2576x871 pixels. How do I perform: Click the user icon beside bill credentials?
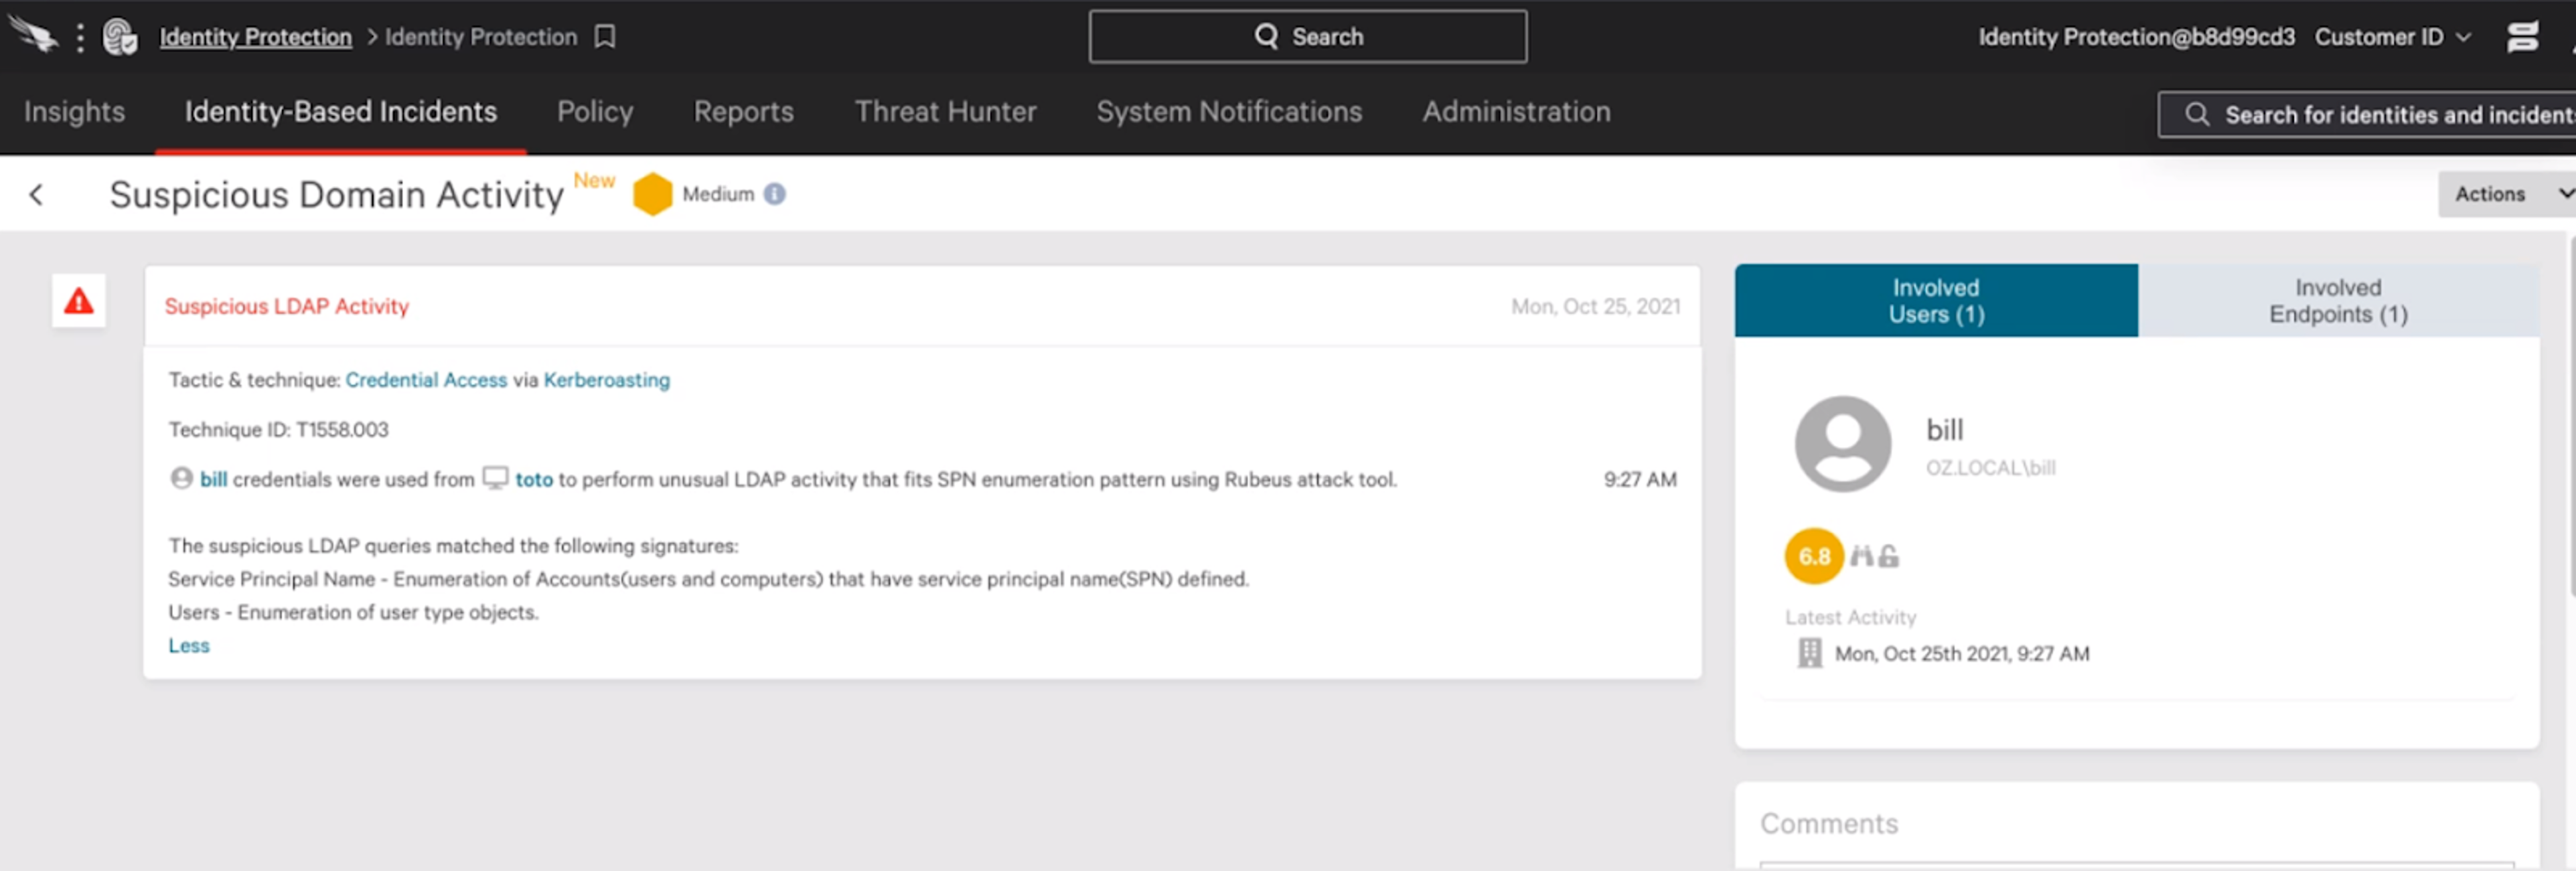pos(181,478)
